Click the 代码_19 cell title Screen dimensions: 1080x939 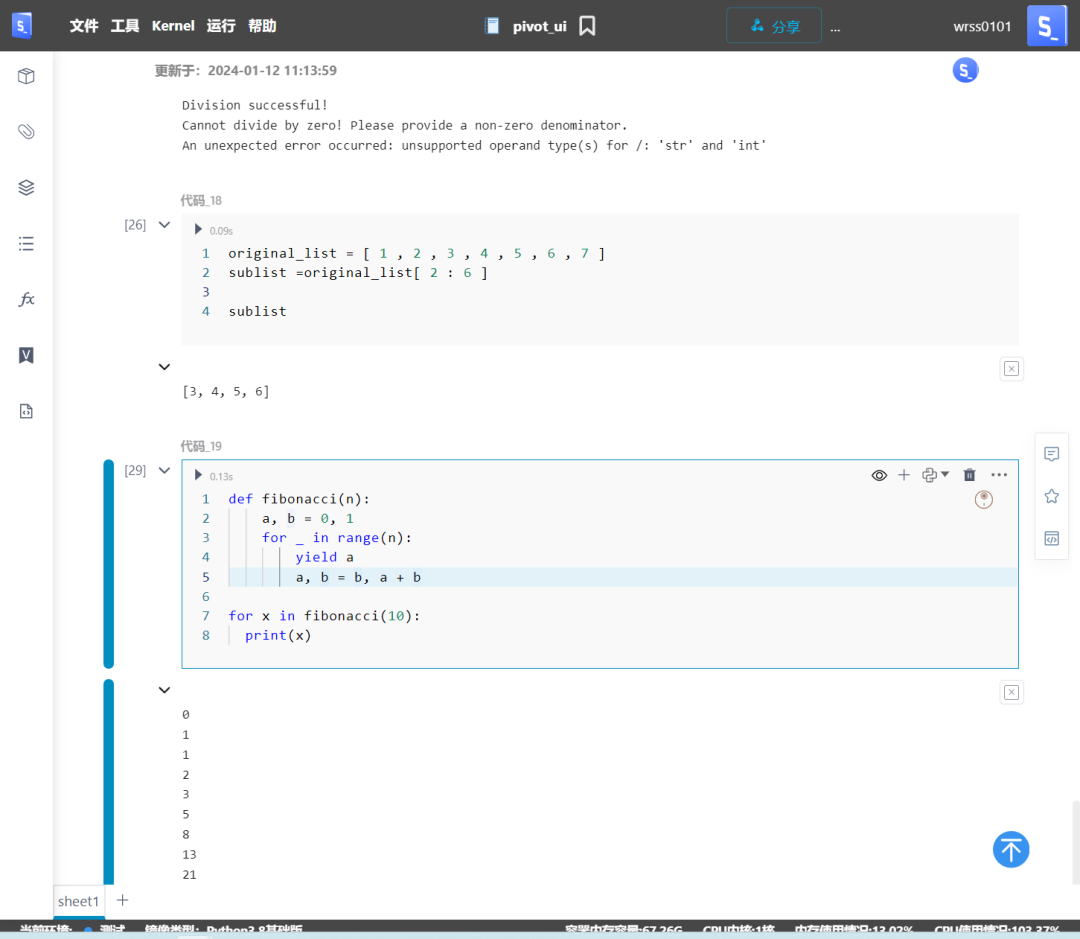201,446
